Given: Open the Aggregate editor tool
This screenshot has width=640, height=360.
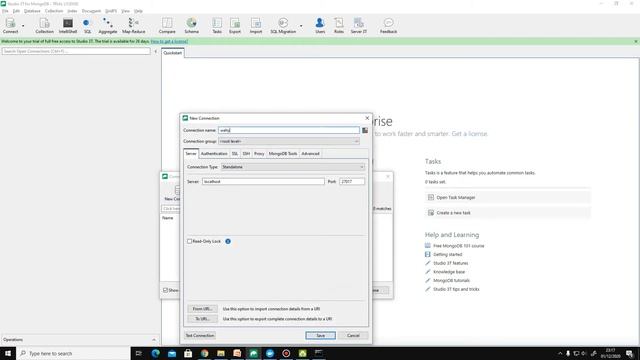Looking at the screenshot, I should (108, 25).
